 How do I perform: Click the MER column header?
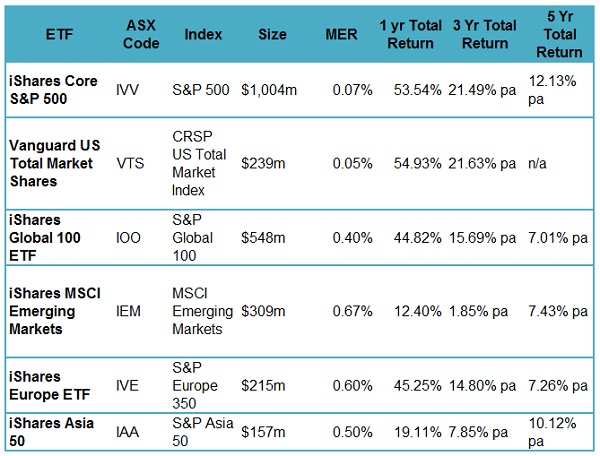point(340,33)
